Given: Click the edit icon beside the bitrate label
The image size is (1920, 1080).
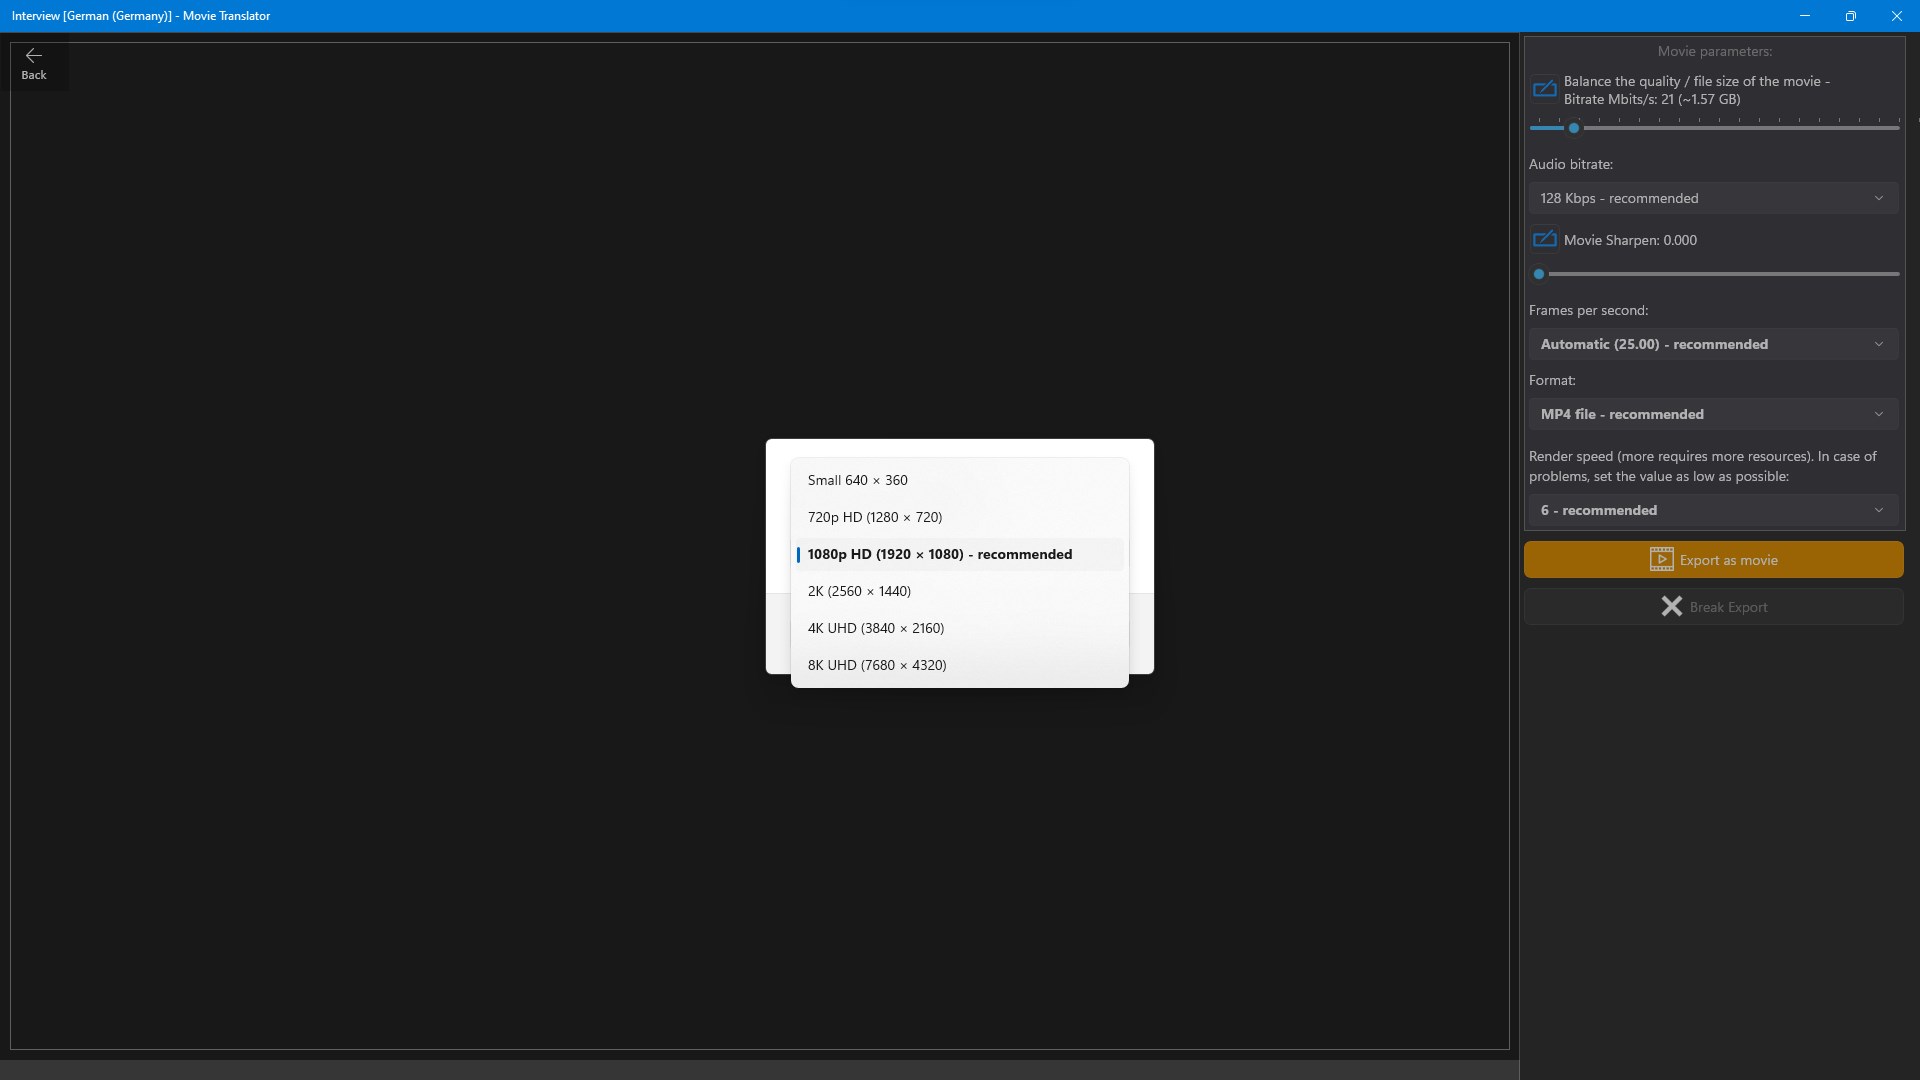Looking at the screenshot, I should tap(1544, 89).
